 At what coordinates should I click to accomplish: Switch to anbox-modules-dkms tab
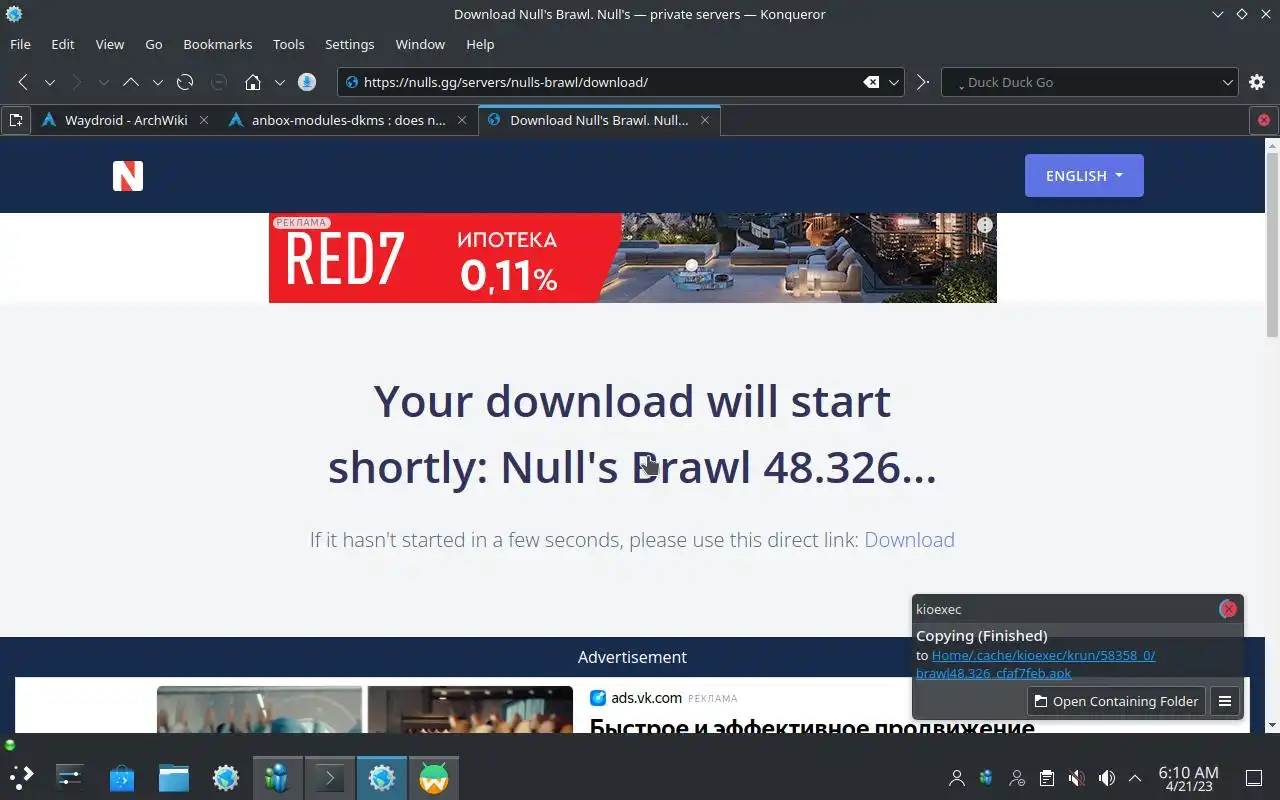point(348,120)
